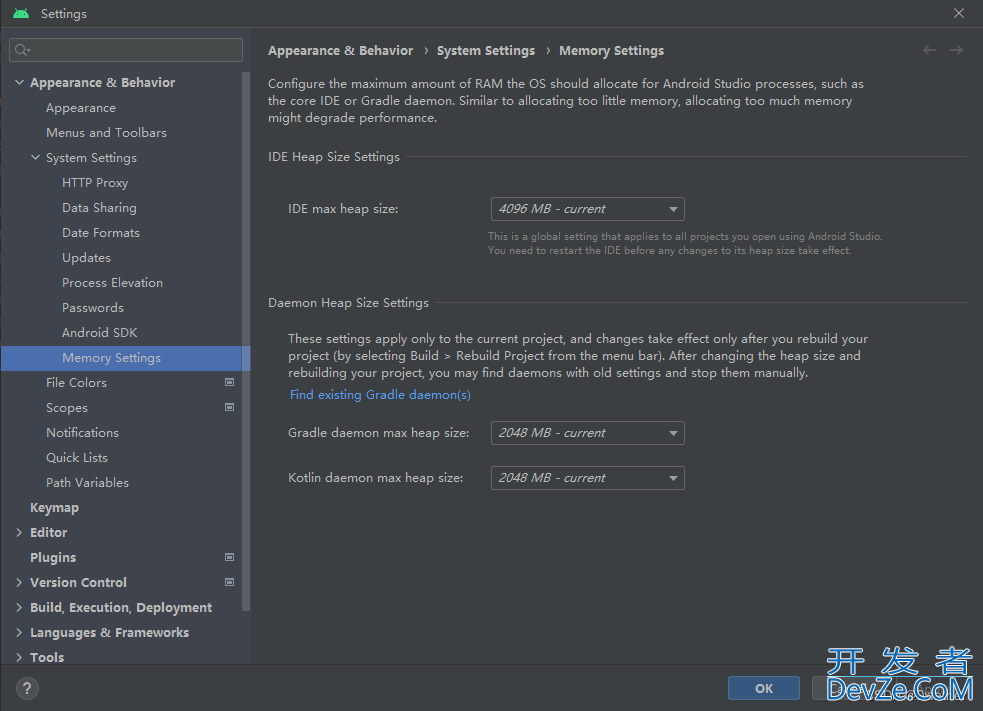Click the OK button
Viewport: 983px width, 711px height.
(764, 688)
